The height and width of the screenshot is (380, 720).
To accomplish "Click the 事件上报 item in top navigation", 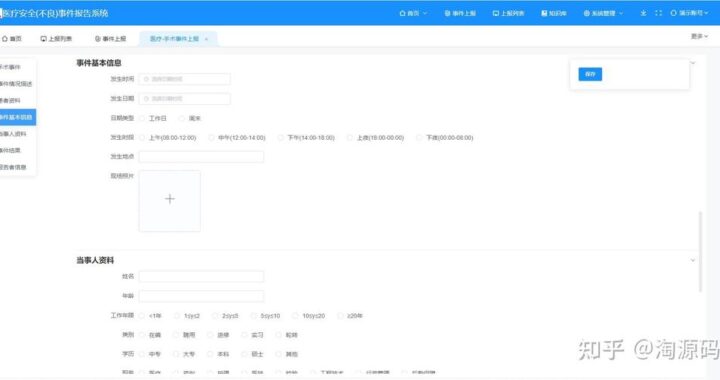I will click(x=460, y=13).
